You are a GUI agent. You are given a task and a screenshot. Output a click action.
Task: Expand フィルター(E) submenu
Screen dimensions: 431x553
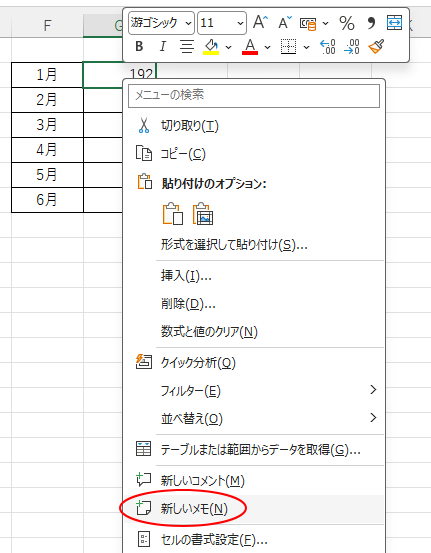click(x=254, y=391)
